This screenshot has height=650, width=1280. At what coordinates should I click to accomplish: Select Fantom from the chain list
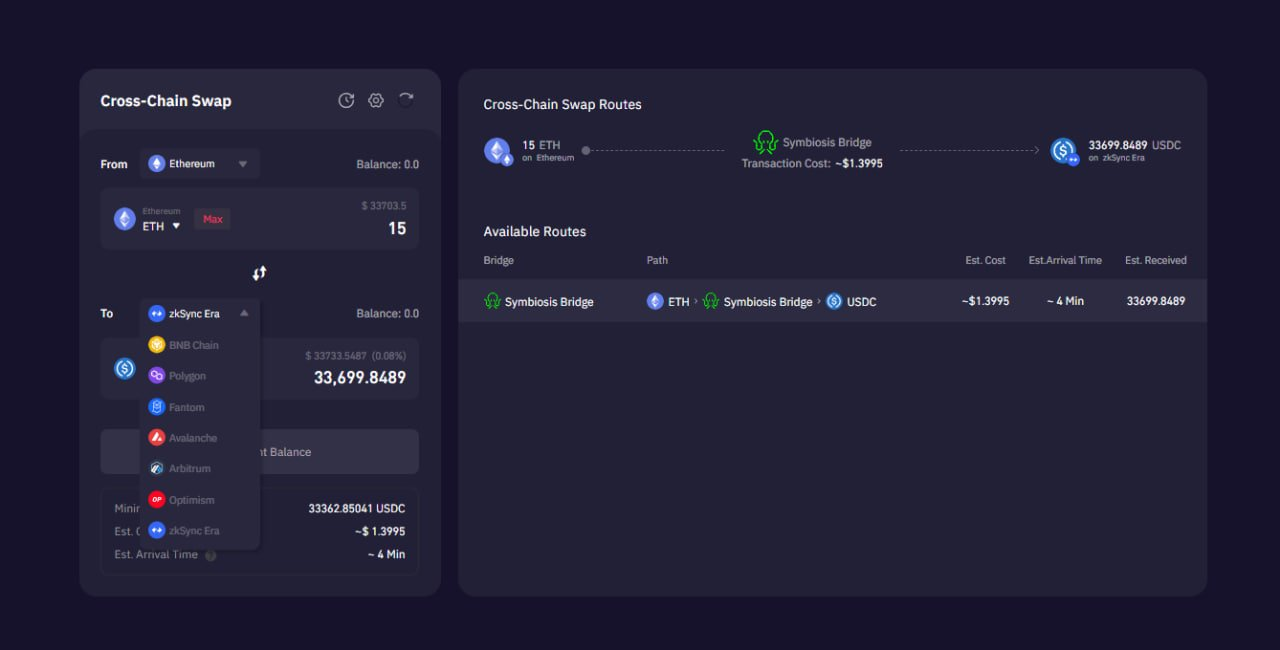[x=200, y=407]
